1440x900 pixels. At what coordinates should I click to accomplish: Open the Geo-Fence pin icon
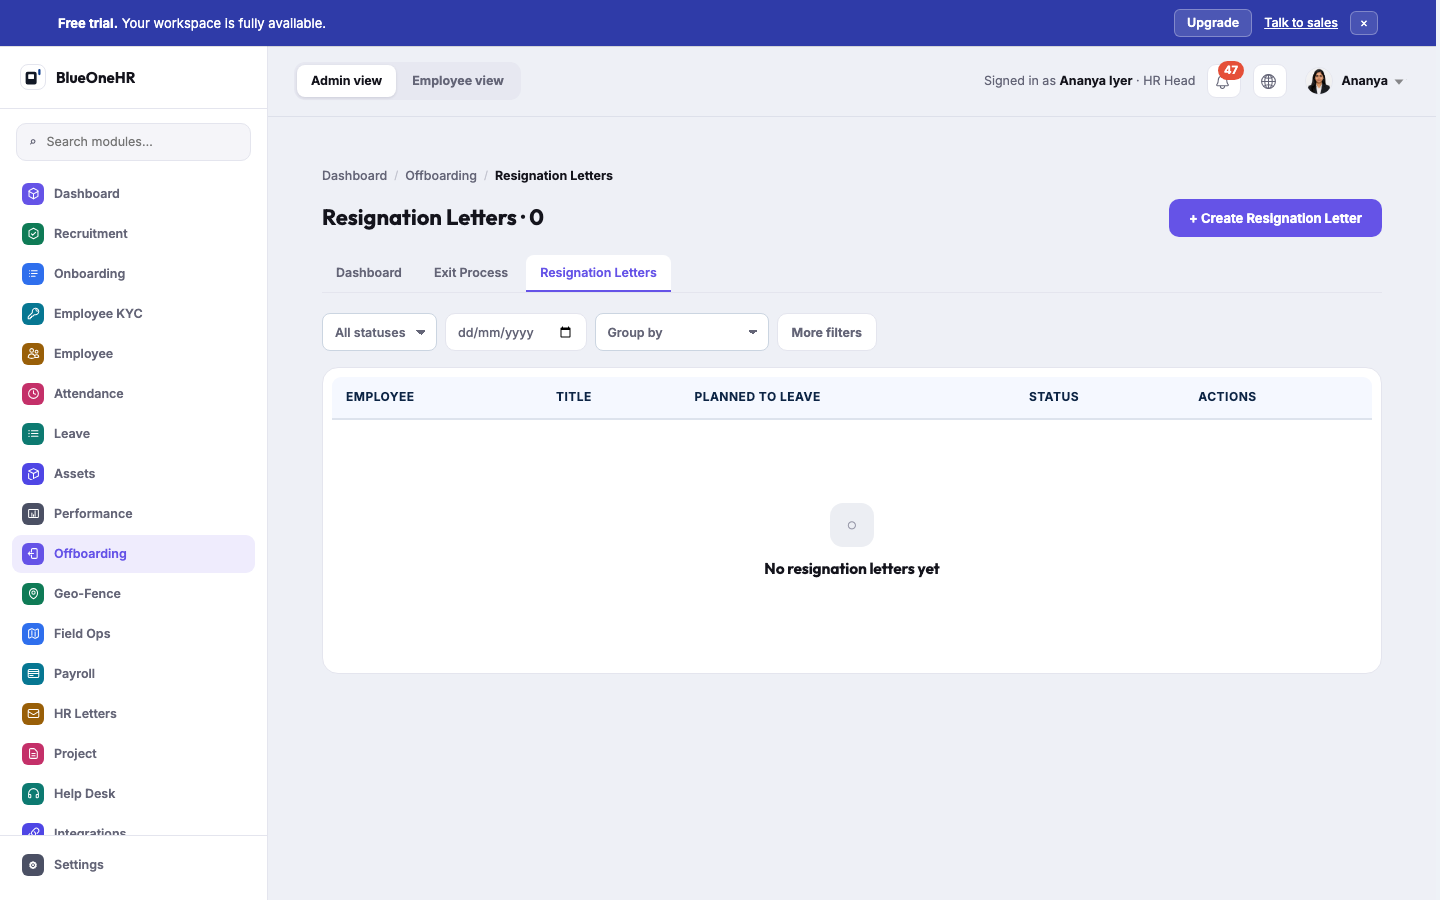33,593
